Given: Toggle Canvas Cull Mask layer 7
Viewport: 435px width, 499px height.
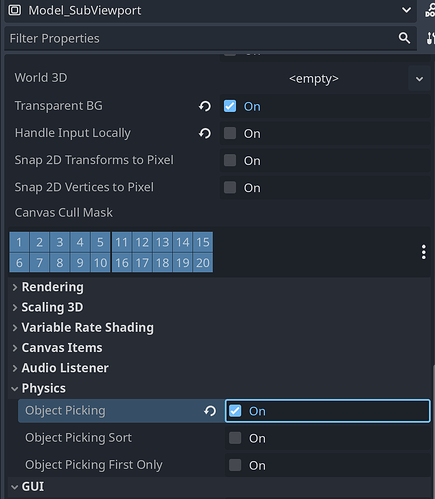Looking at the screenshot, I should tap(39, 263).
